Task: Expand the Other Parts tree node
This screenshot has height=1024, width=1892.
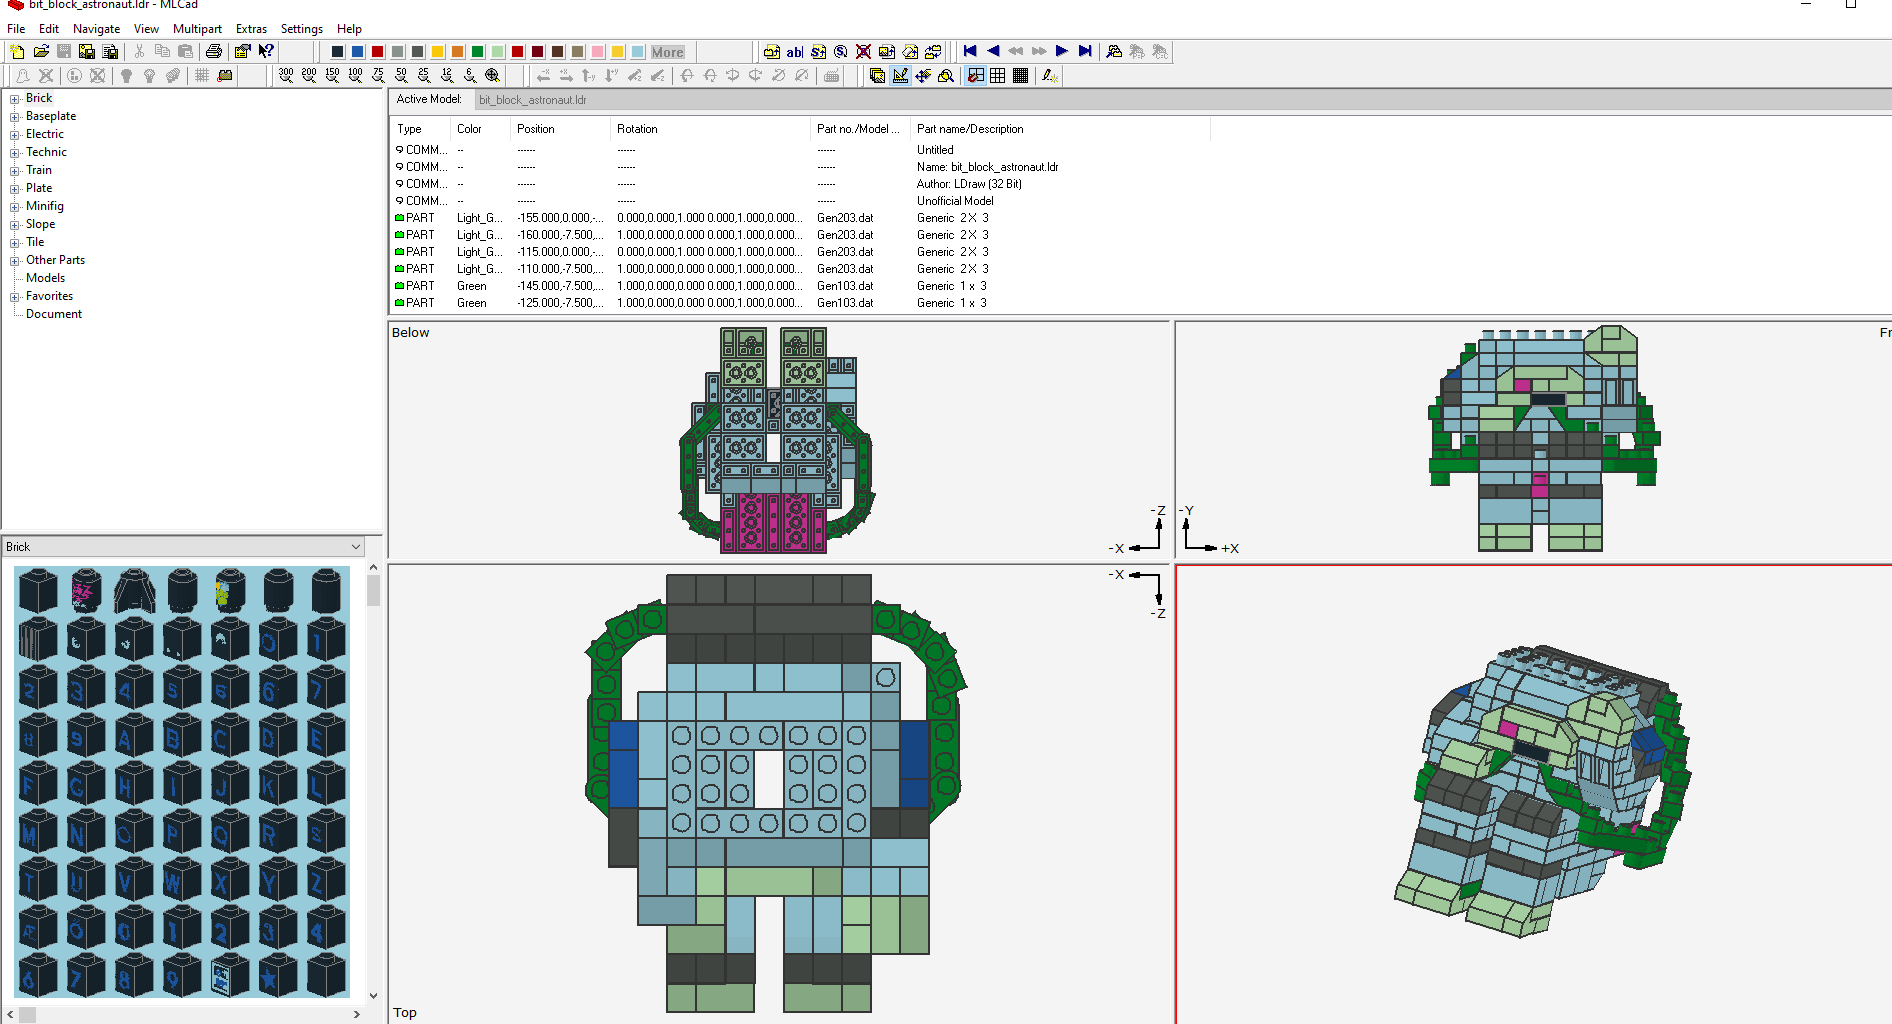Action: click(x=15, y=261)
